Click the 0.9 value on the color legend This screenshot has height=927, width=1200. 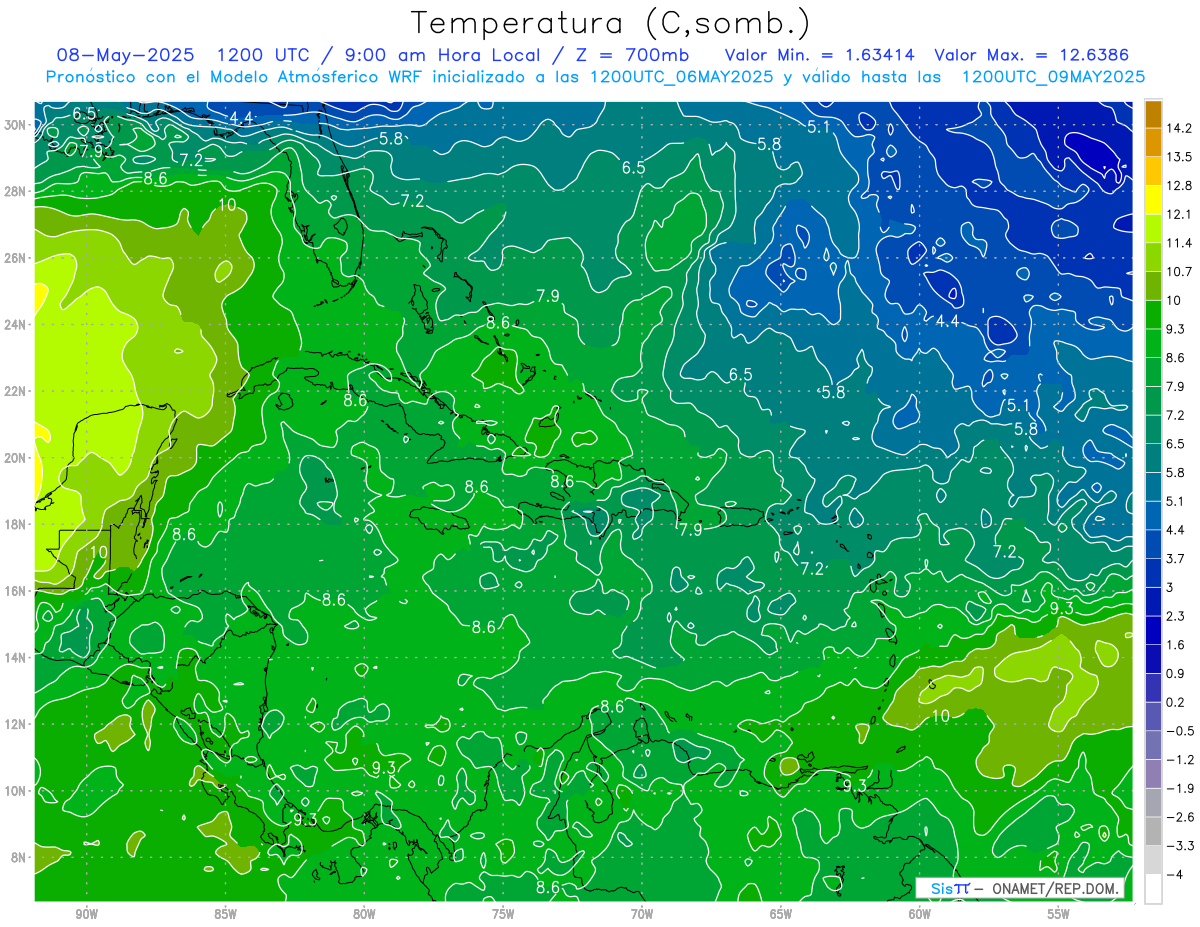point(1176,674)
